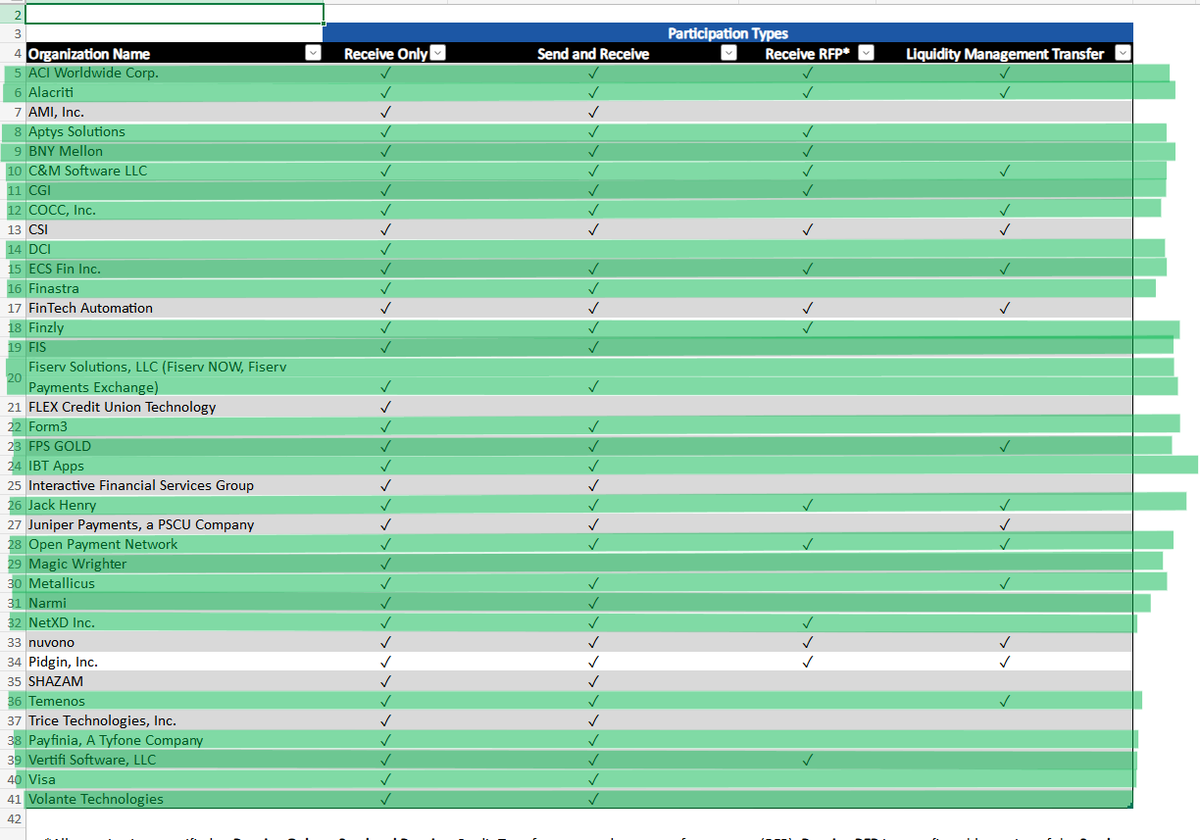Select the DCI cell
Image resolution: width=1200 pixels, height=840 pixels.
pyautogui.click(x=174, y=249)
